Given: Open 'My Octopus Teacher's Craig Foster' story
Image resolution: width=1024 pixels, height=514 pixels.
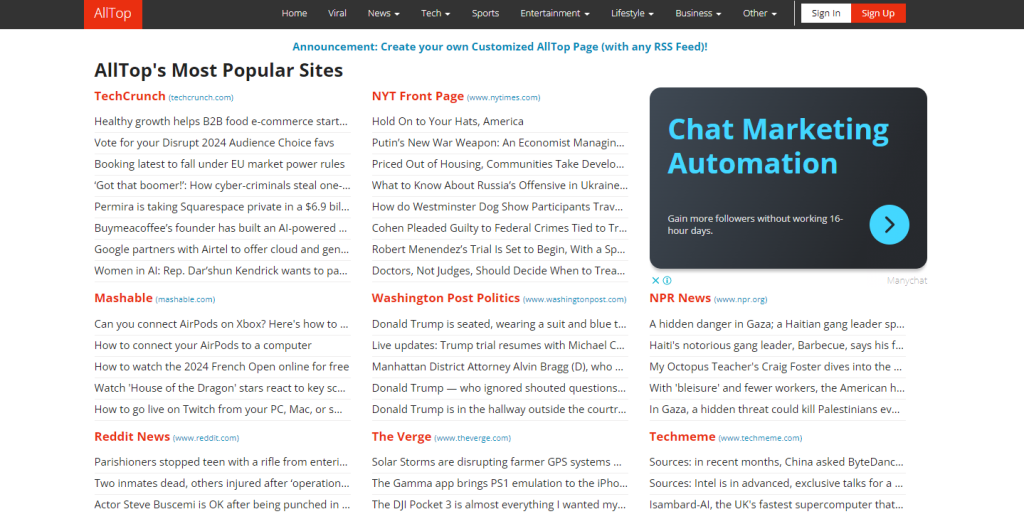Looking at the screenshot, I should 777,367.
